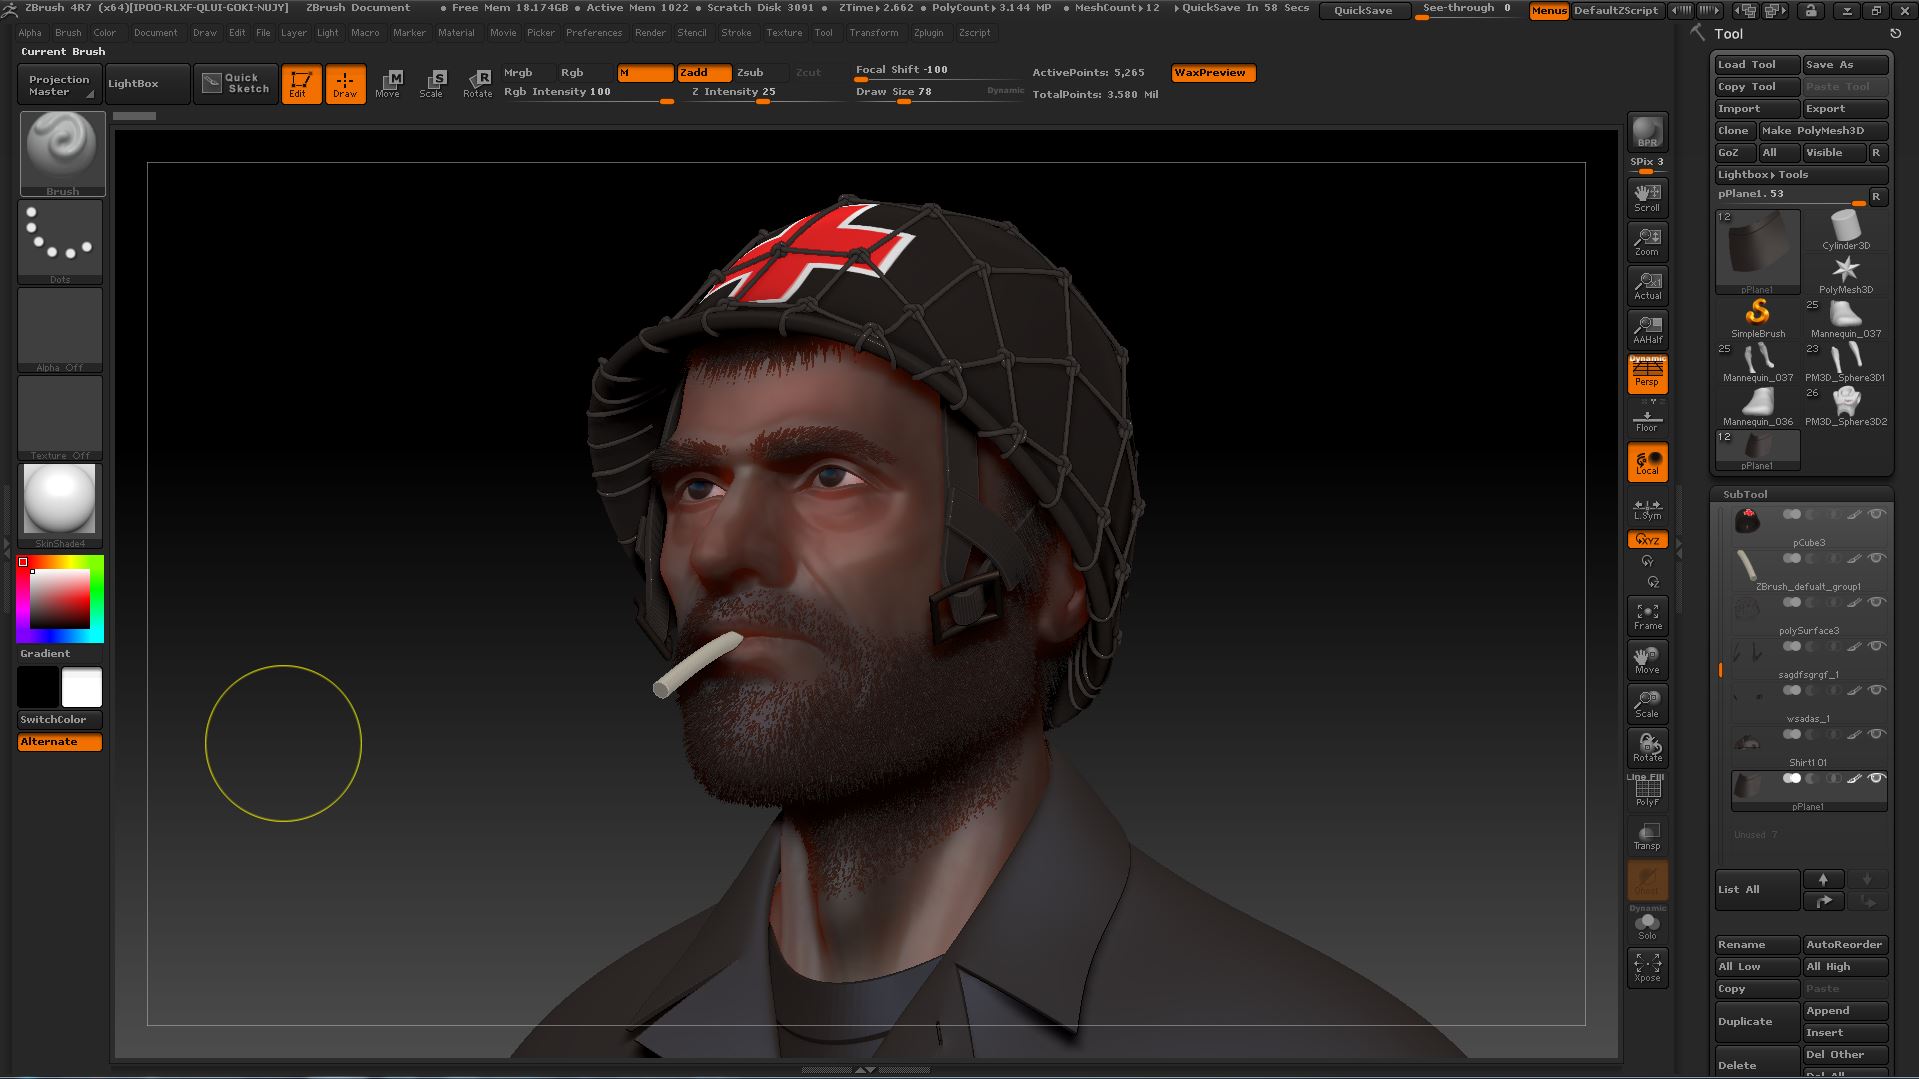The width and height of the screenshot is (1919, 1079).
Task: Select the top-shelf Scale tool
Action: click(432, 84)
